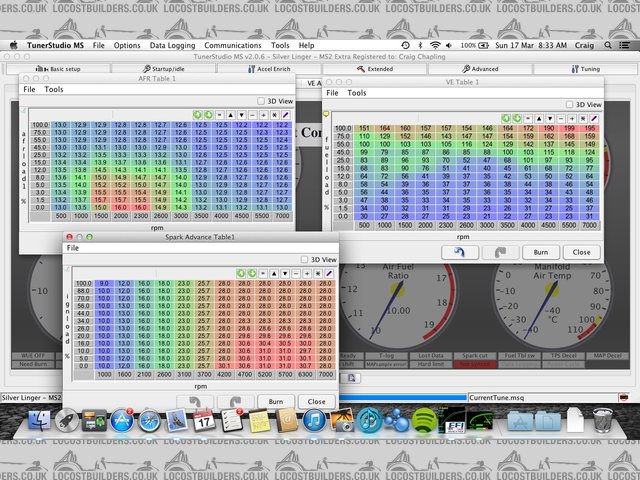Open the Tuning toolbar menu
The height and width of the screenshot is (480, 640).
585,69
